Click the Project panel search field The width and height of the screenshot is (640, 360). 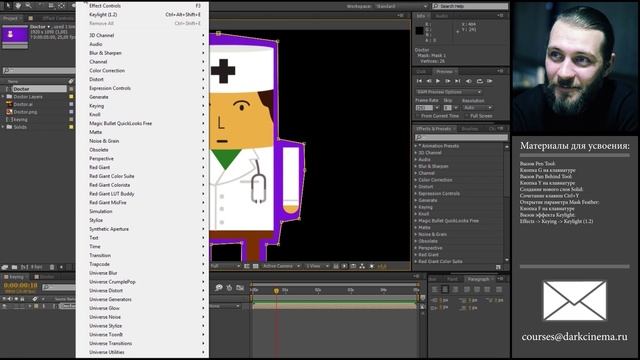point(39,71)
